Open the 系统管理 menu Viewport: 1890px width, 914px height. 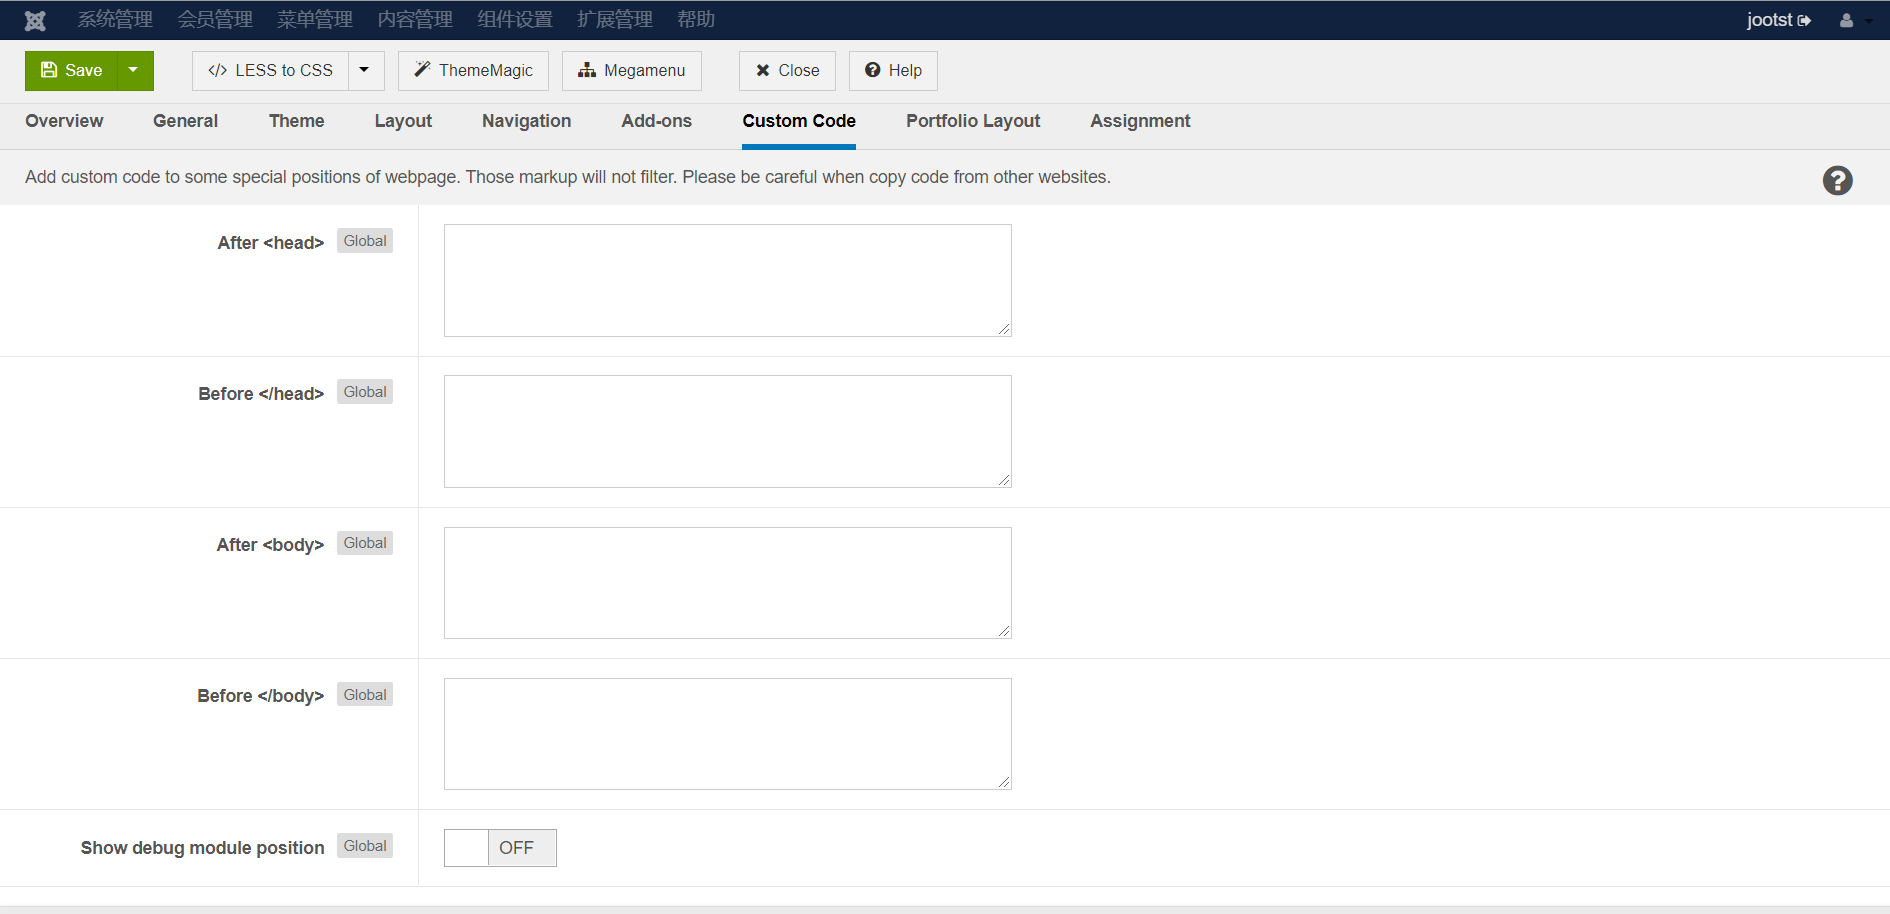pyautogui.click(x=115, y=20)
